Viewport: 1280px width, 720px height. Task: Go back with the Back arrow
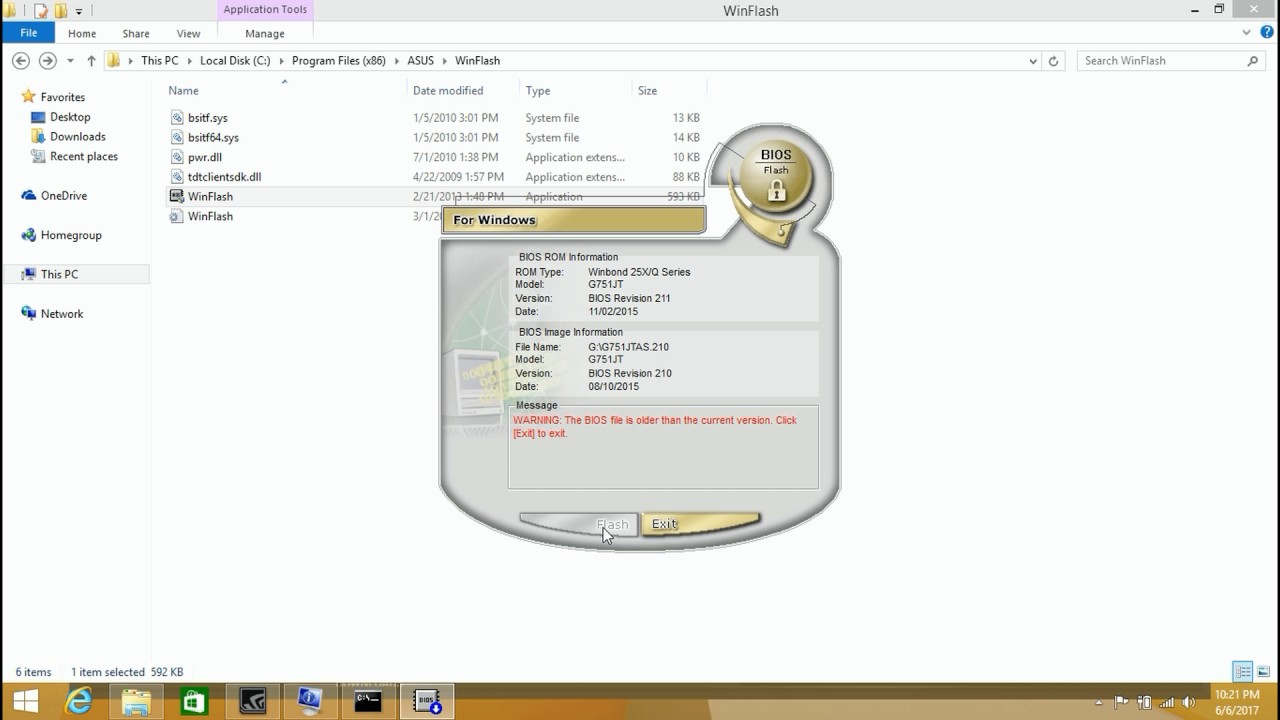coord(21,61)
